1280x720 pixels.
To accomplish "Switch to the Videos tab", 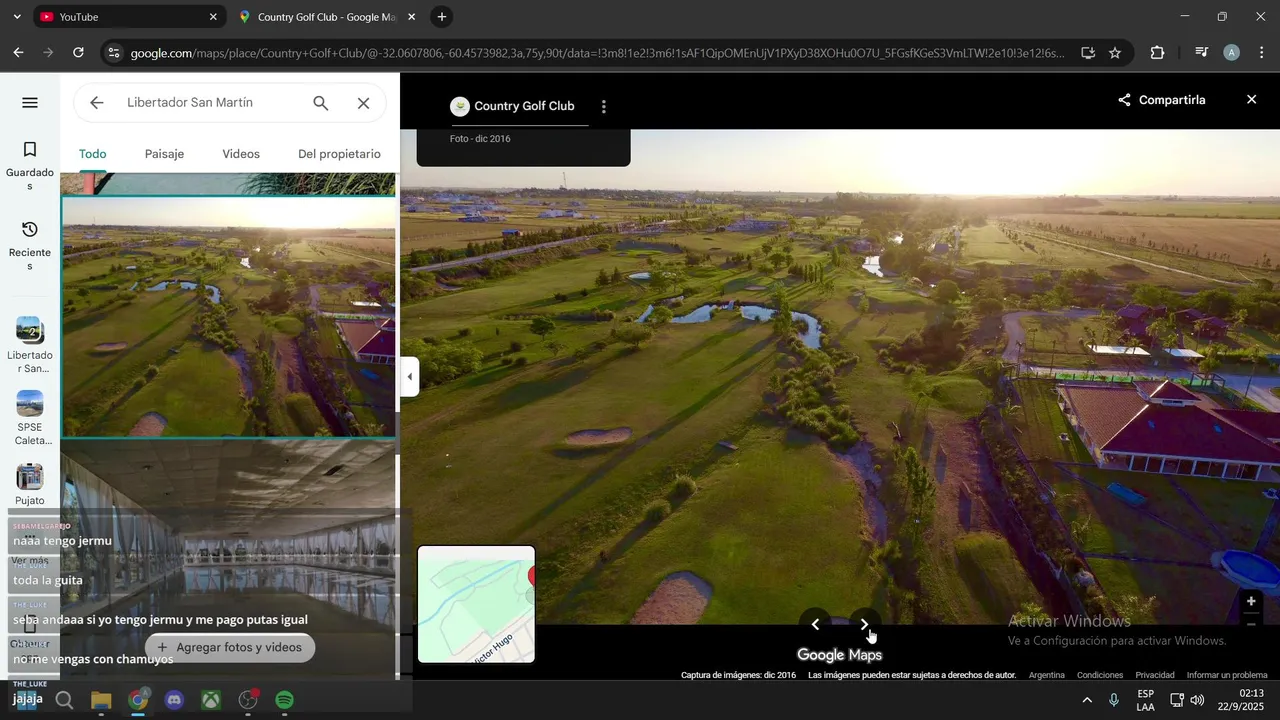I will click(x=241, y=154).
